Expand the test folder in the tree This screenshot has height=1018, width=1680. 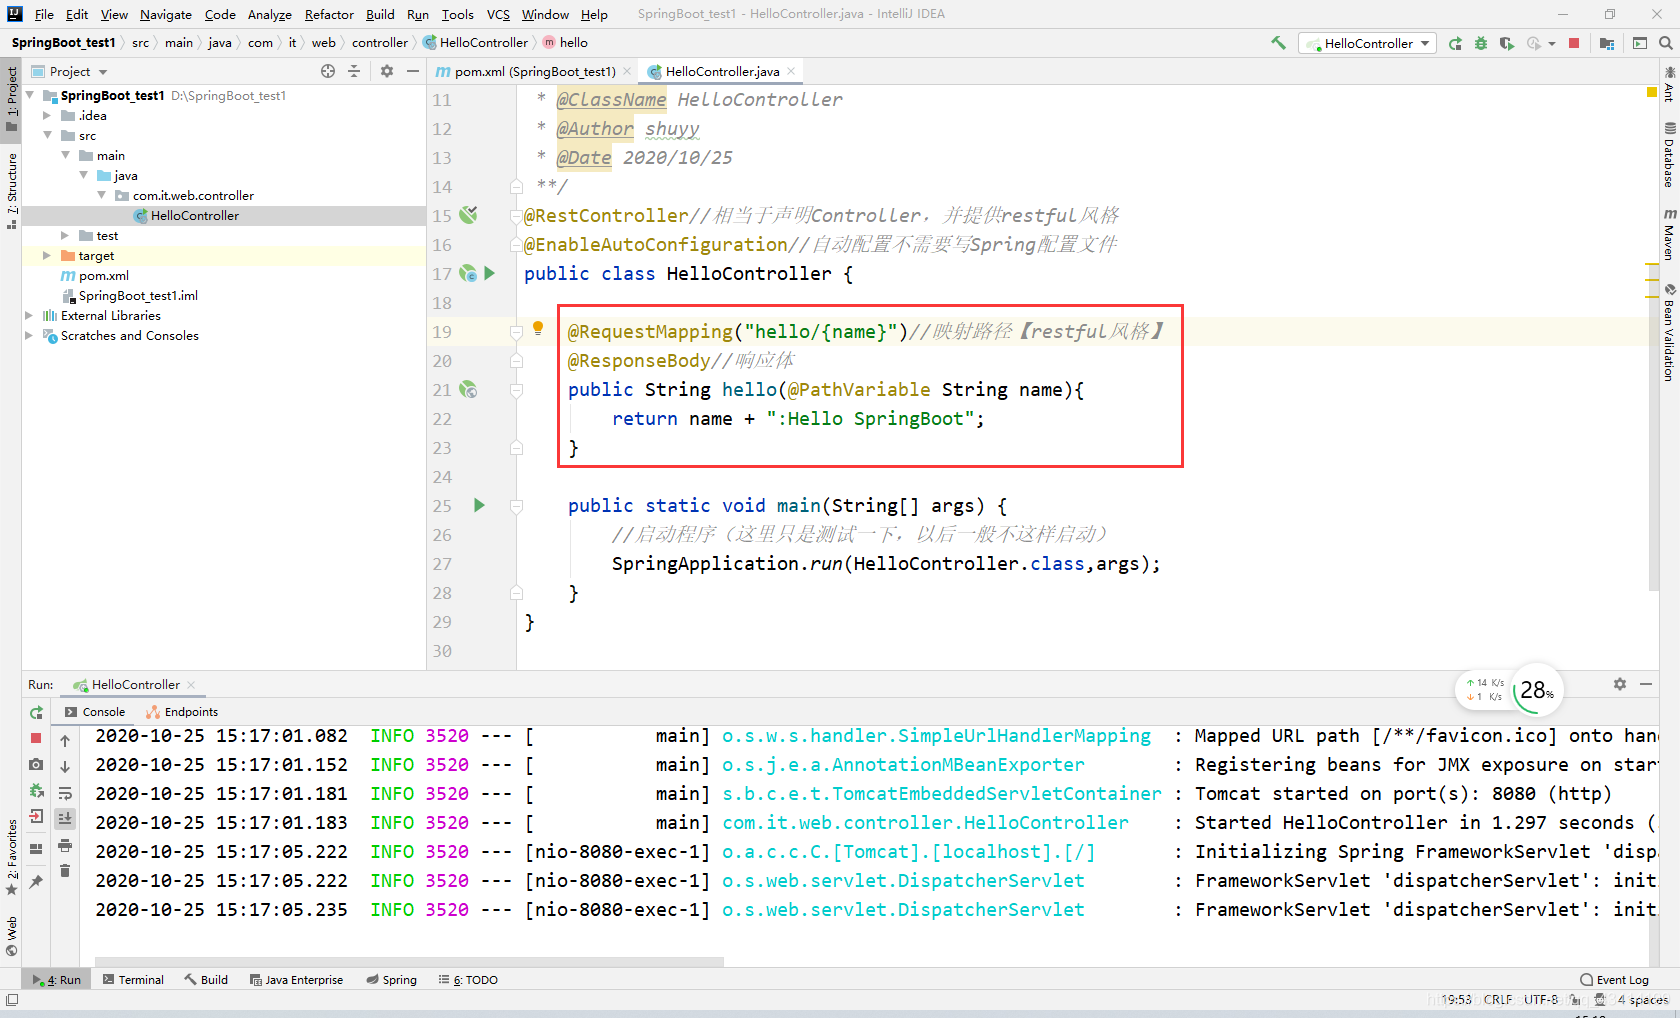pos(65,235)
